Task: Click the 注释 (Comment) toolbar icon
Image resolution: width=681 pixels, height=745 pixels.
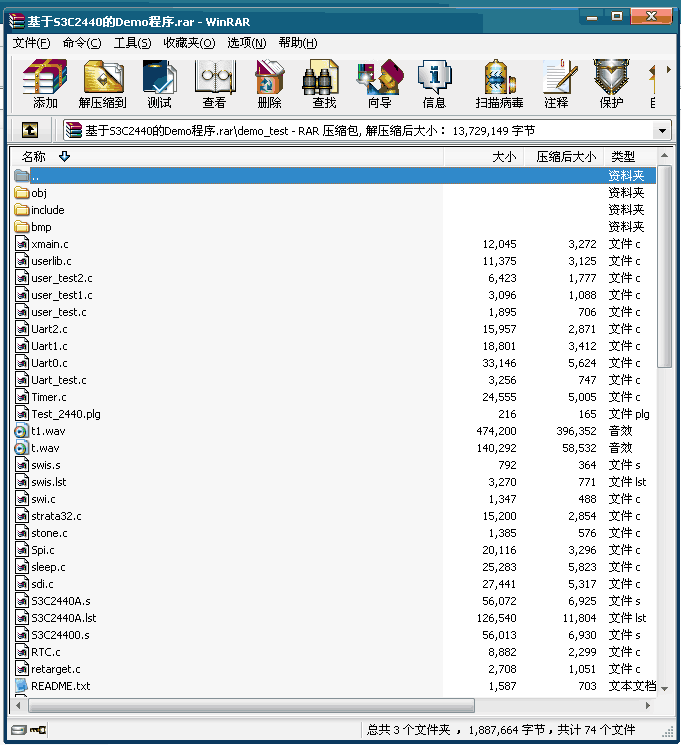Action: point(560,77)
